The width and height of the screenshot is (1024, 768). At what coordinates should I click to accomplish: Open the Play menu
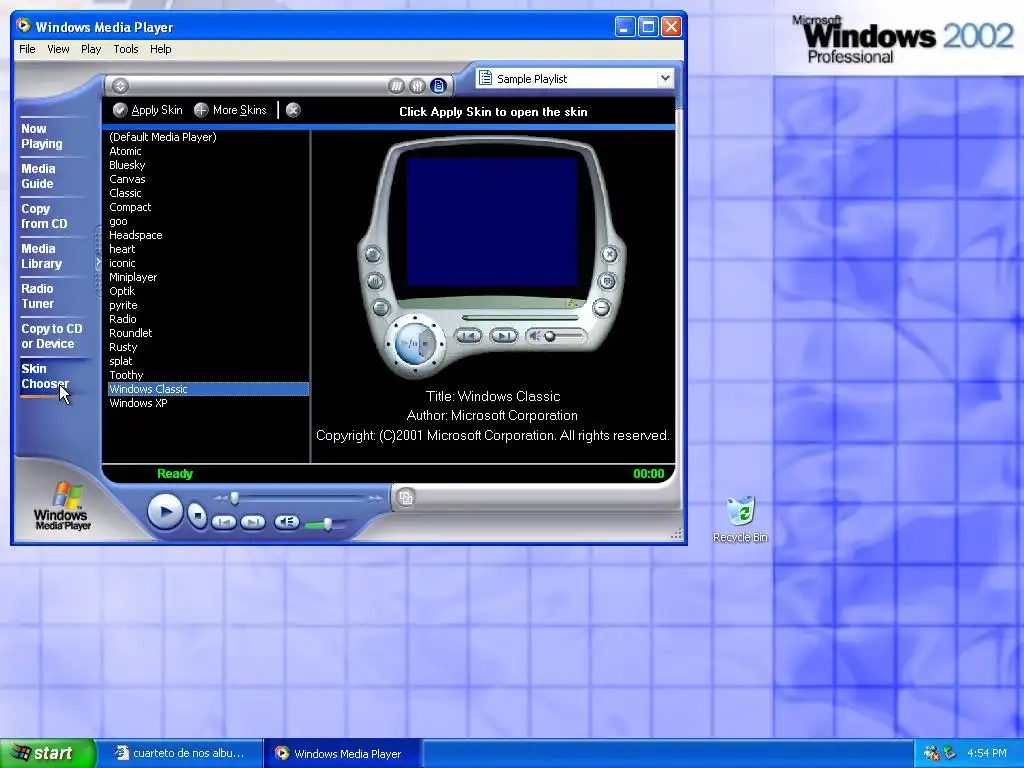pyautogui.click(x=91, y=49)
